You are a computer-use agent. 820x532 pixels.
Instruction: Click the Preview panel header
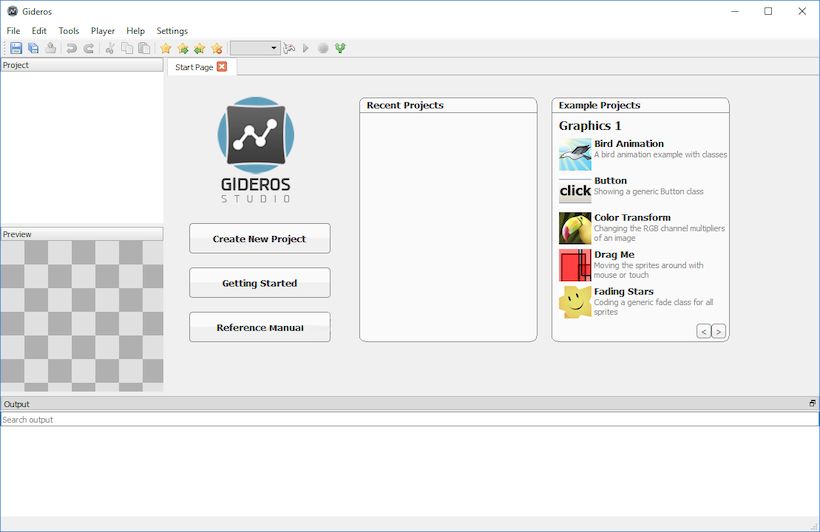(x=82, y=234)
